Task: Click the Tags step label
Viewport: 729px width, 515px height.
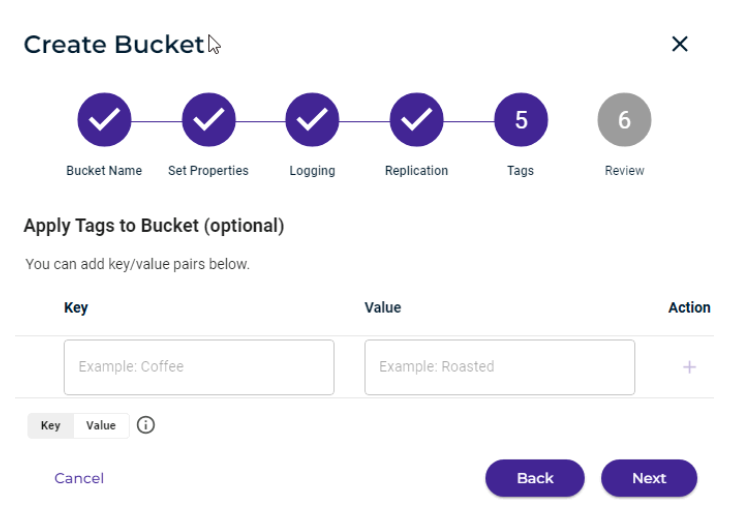Action: 520,171
